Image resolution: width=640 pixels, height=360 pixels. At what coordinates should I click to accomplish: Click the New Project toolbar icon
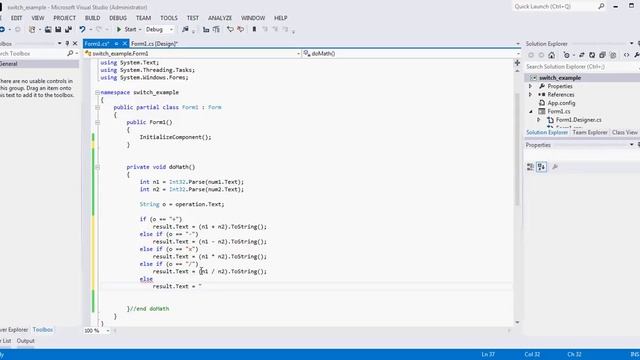(32, 29)
